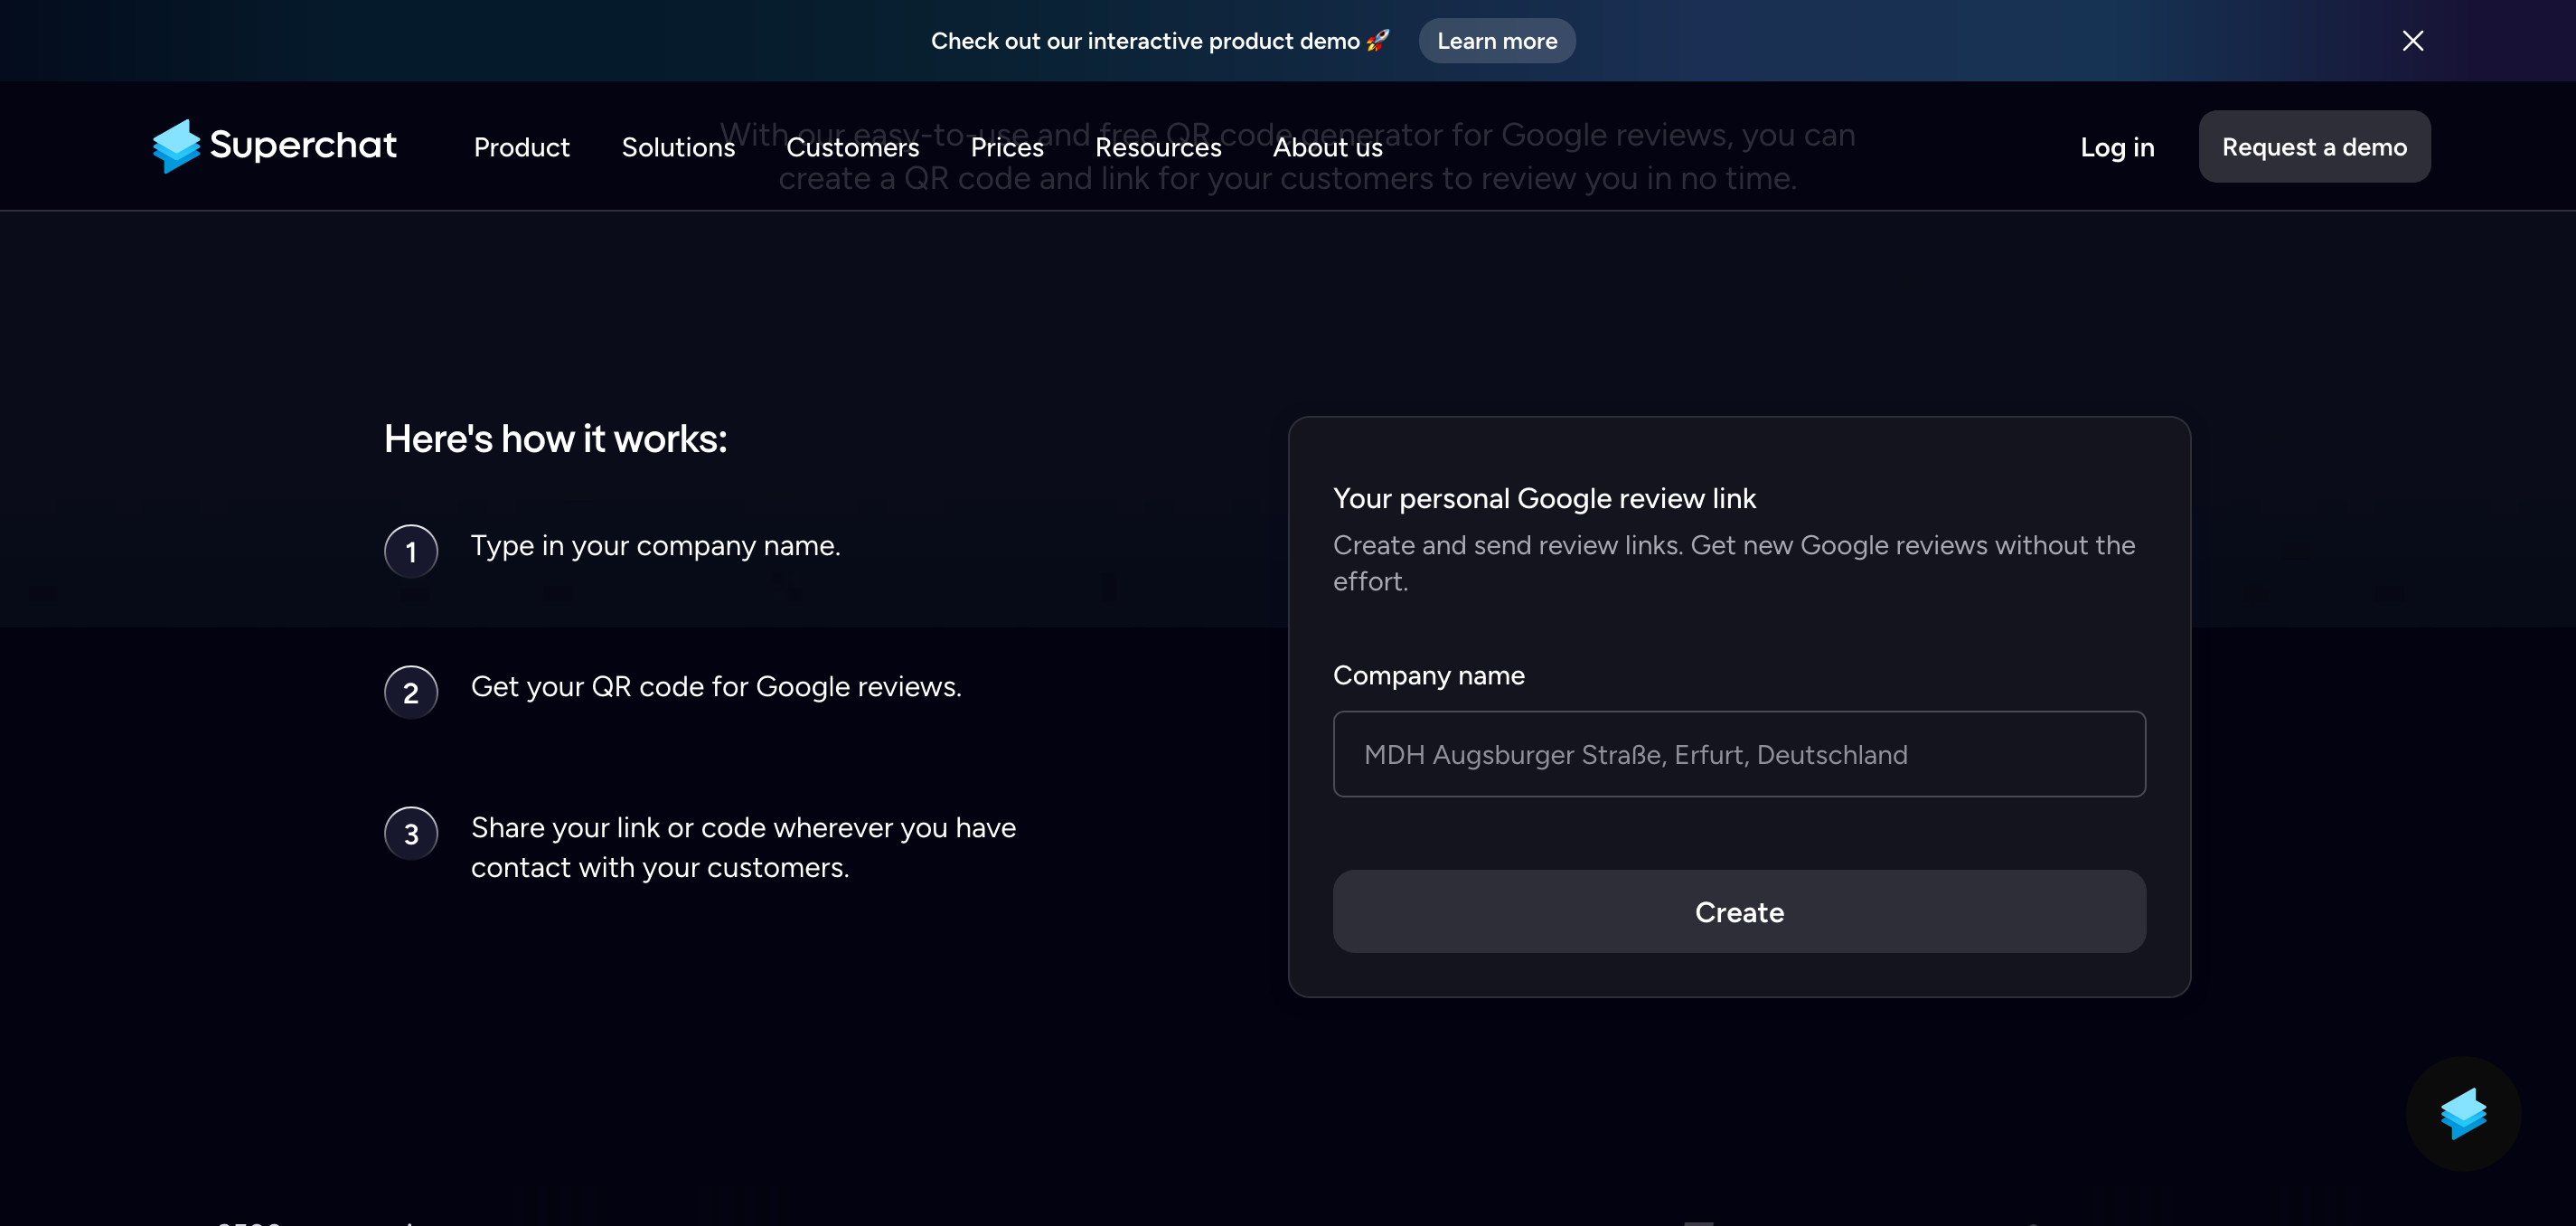Image resolution: width=2576 pixels, height=1226 pixels.
Task: Click Learn more in the banner
Action: click(x=1497, y=41)
